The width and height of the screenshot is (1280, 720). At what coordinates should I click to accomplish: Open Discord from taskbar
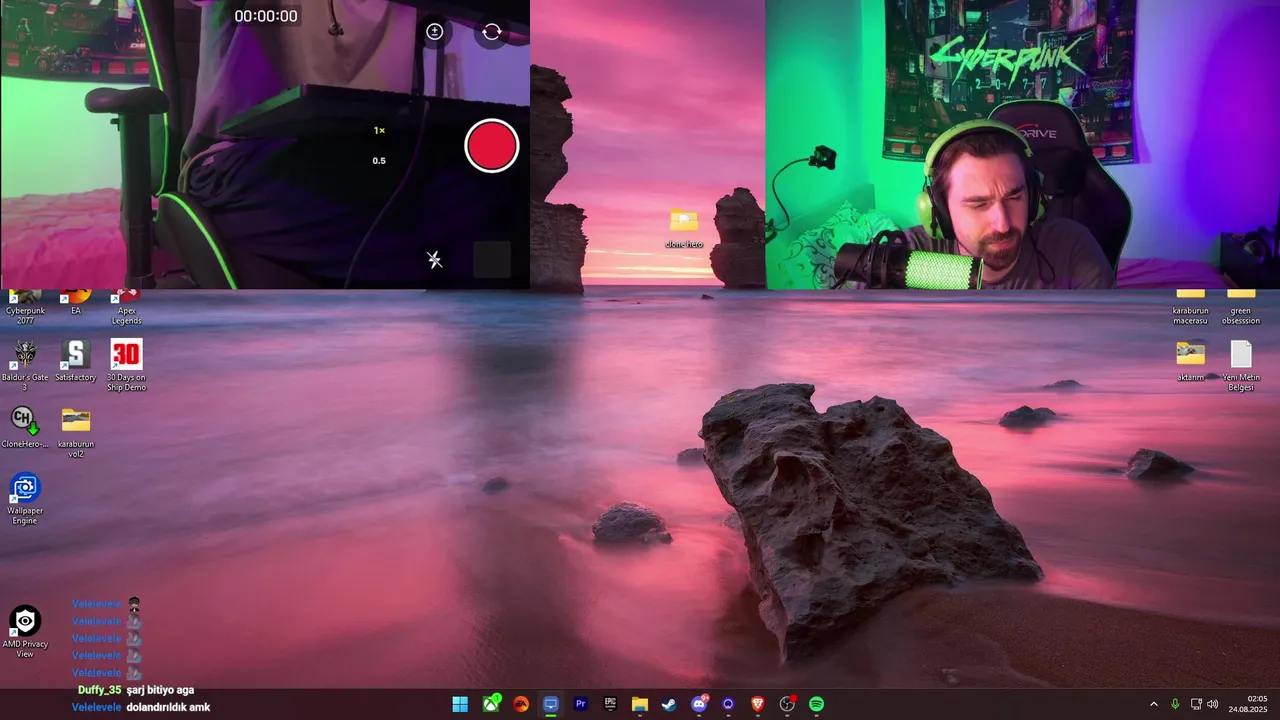tap(699, 704)
